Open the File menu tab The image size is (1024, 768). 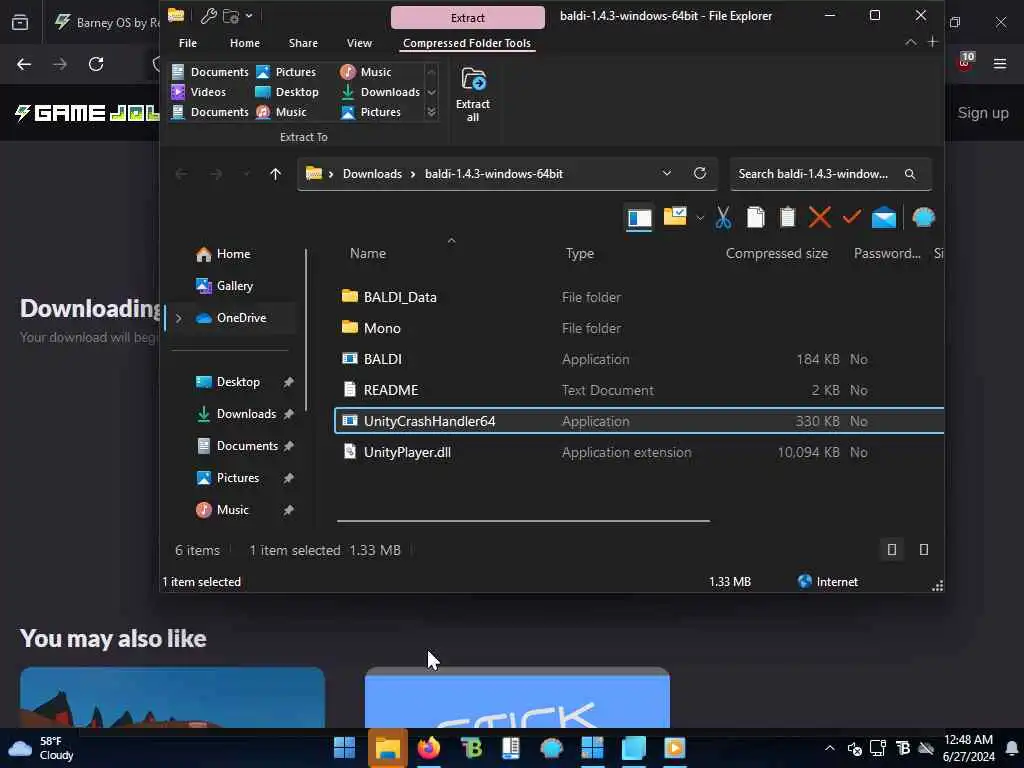pos(187,43)
